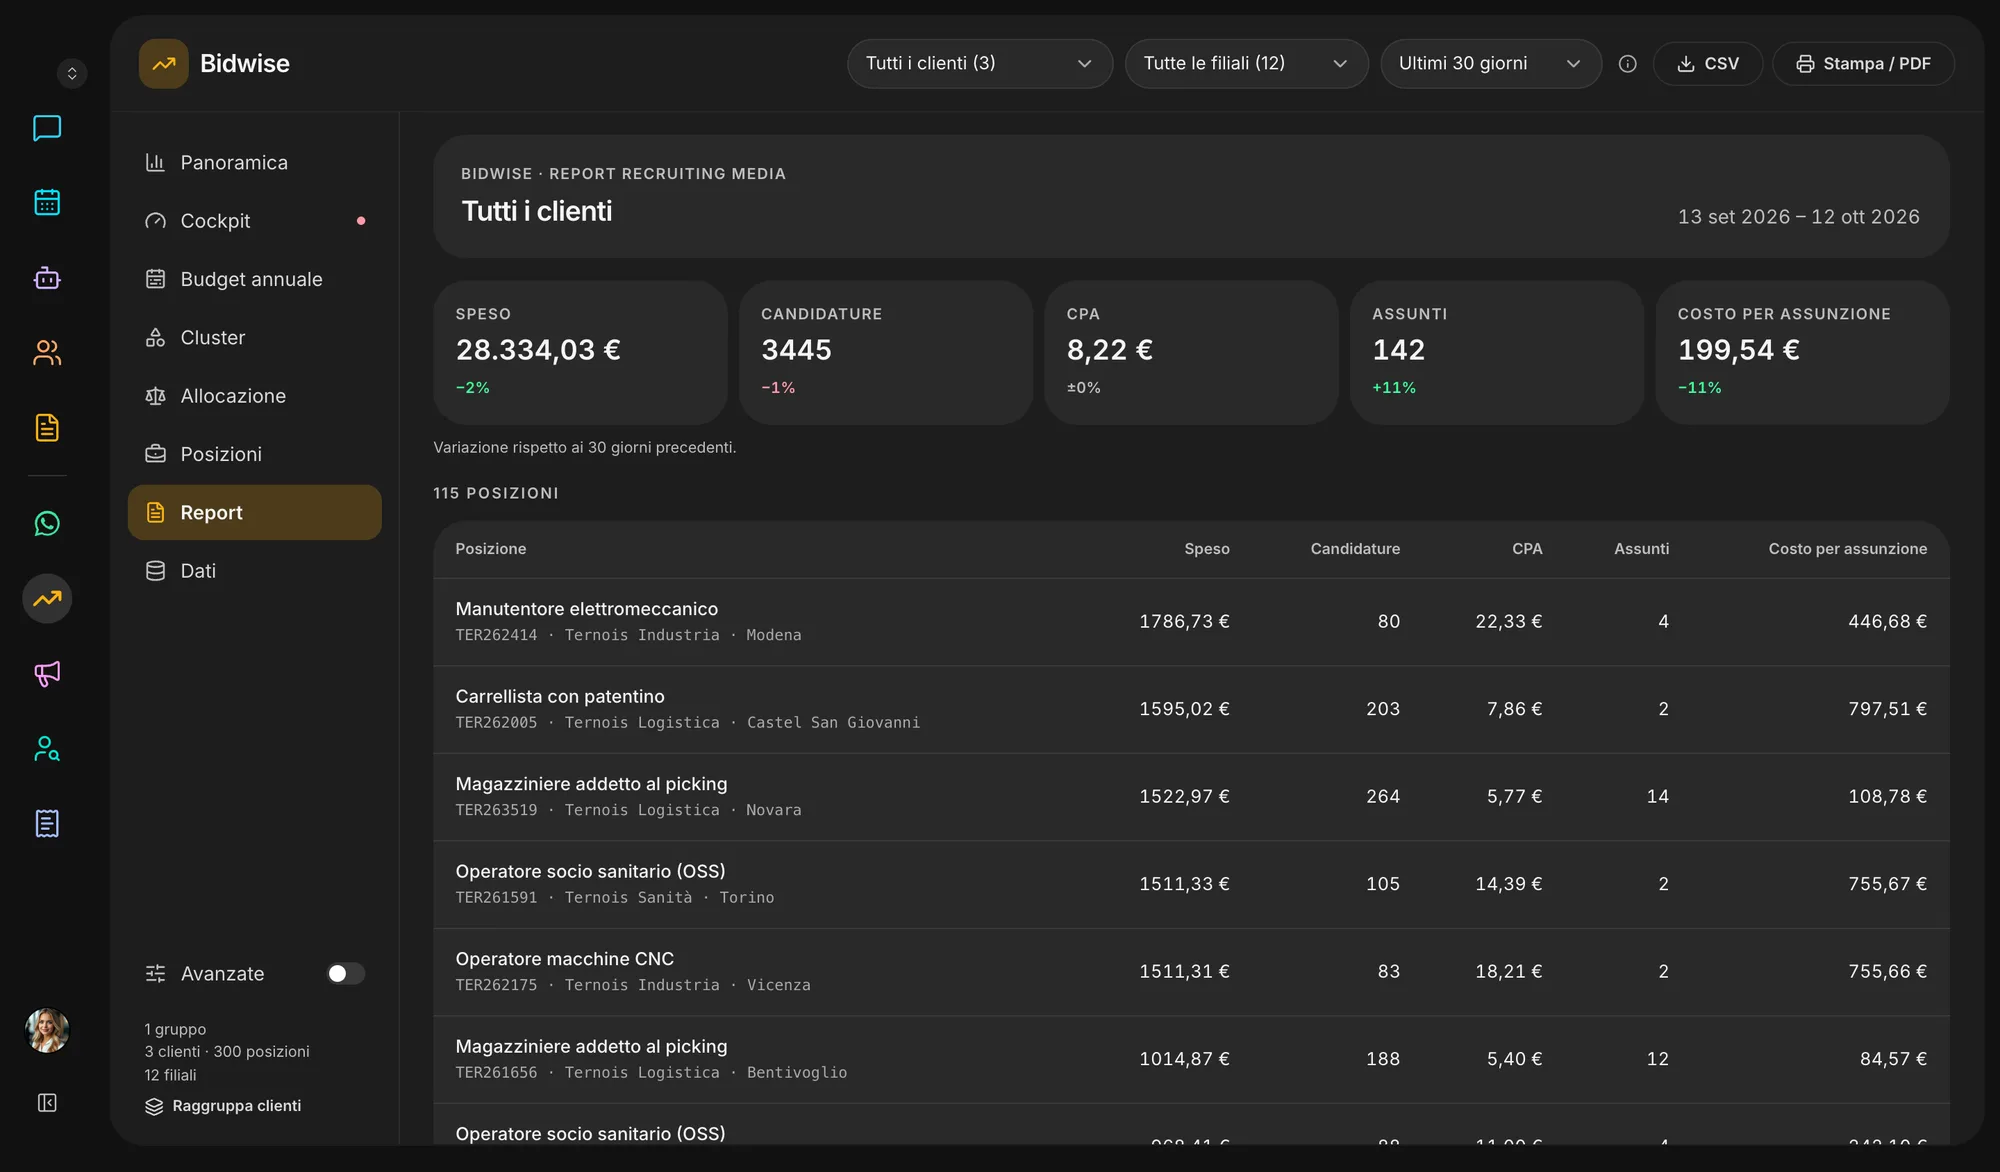Screen dimensions: 2000x1172
Task: Open the calendar icon in left rail
Action: [x=47, y=202]
